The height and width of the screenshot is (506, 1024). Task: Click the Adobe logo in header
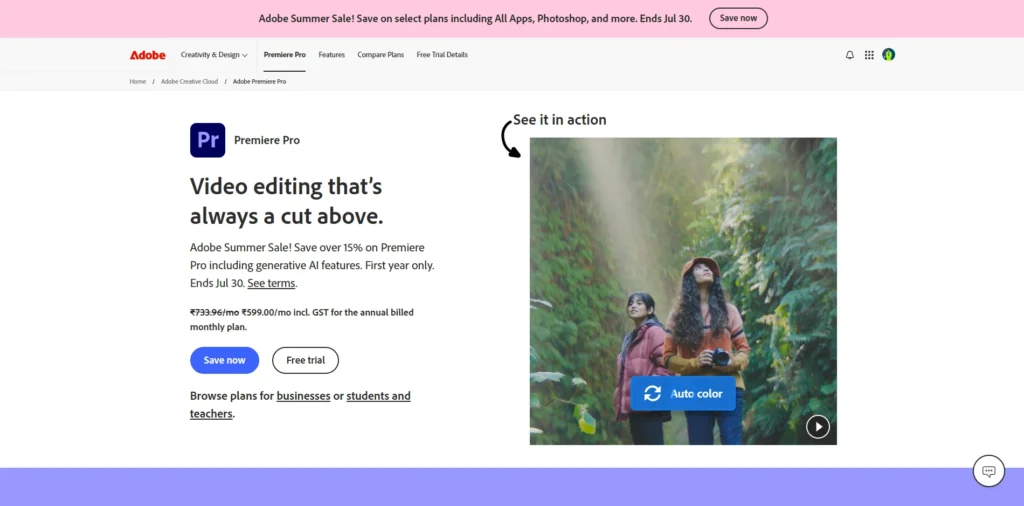pos(148,55)
